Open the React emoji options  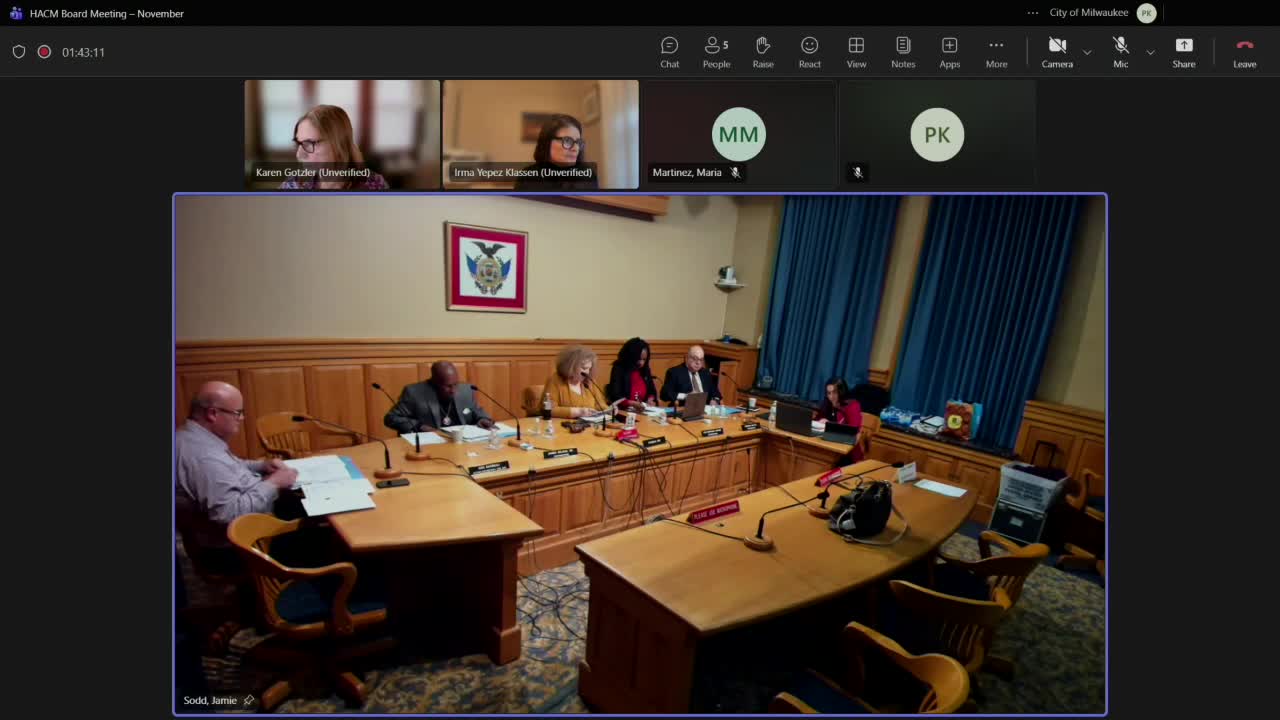click(809, 52)
